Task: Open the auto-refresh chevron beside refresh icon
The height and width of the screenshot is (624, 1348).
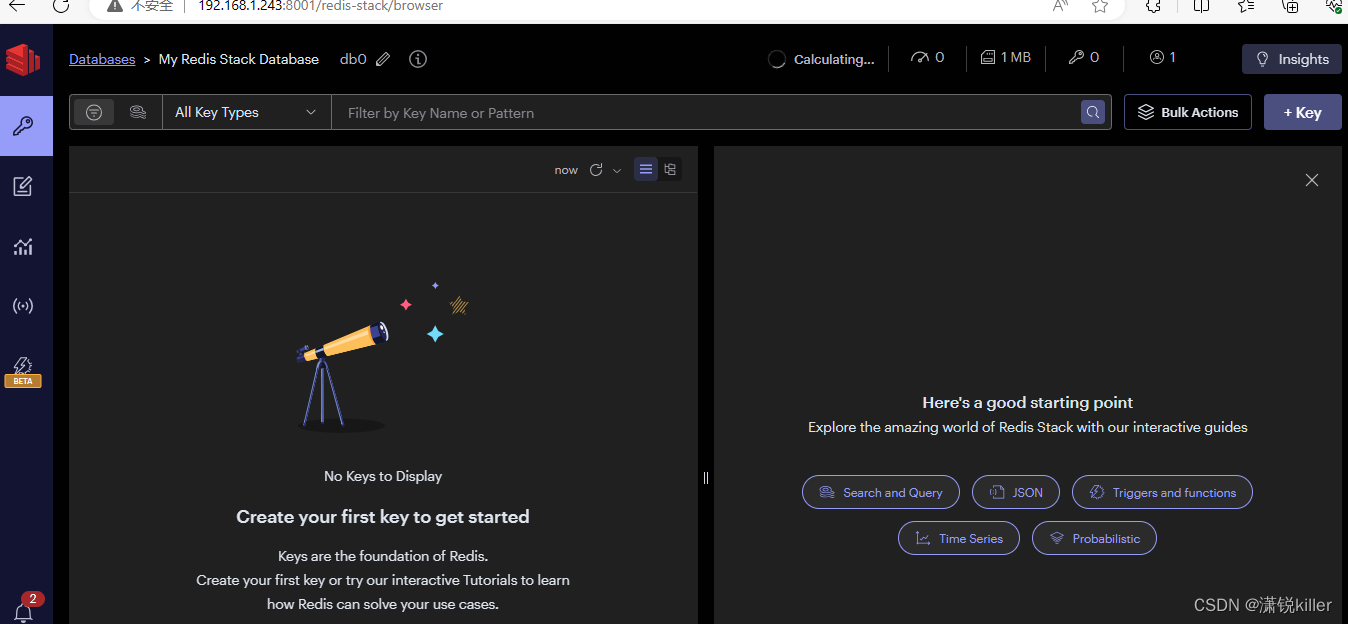Action: click(617, 170)
